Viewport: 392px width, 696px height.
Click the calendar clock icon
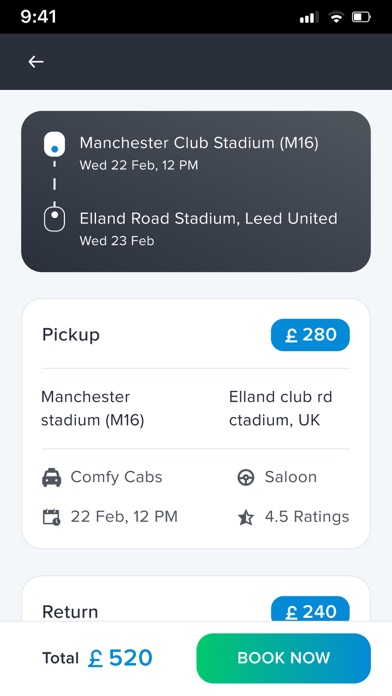(51, 517)
